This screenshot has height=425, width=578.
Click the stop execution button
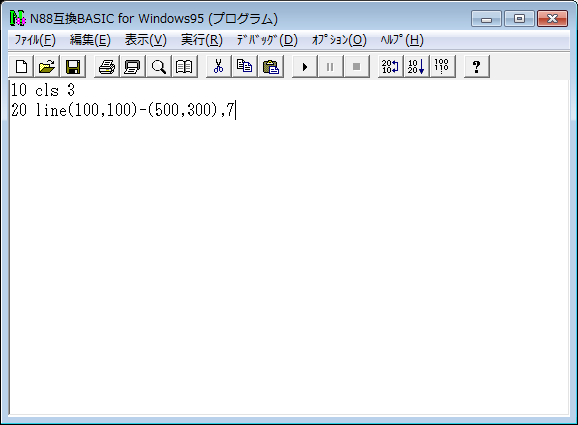click(x=356, y=67)
